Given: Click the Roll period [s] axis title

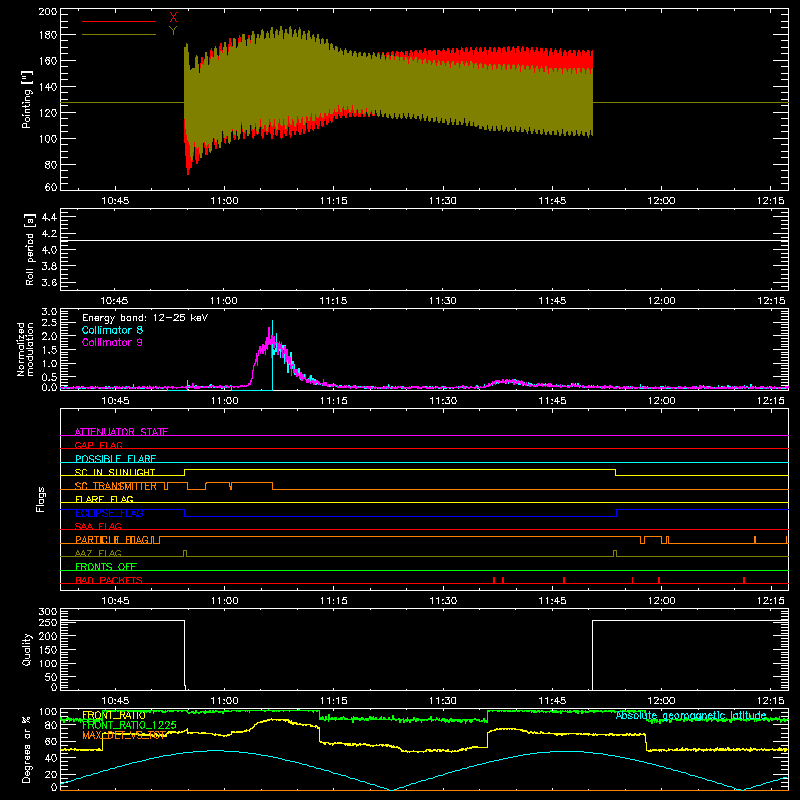Looking at the screenshot, I should [30, 249].
